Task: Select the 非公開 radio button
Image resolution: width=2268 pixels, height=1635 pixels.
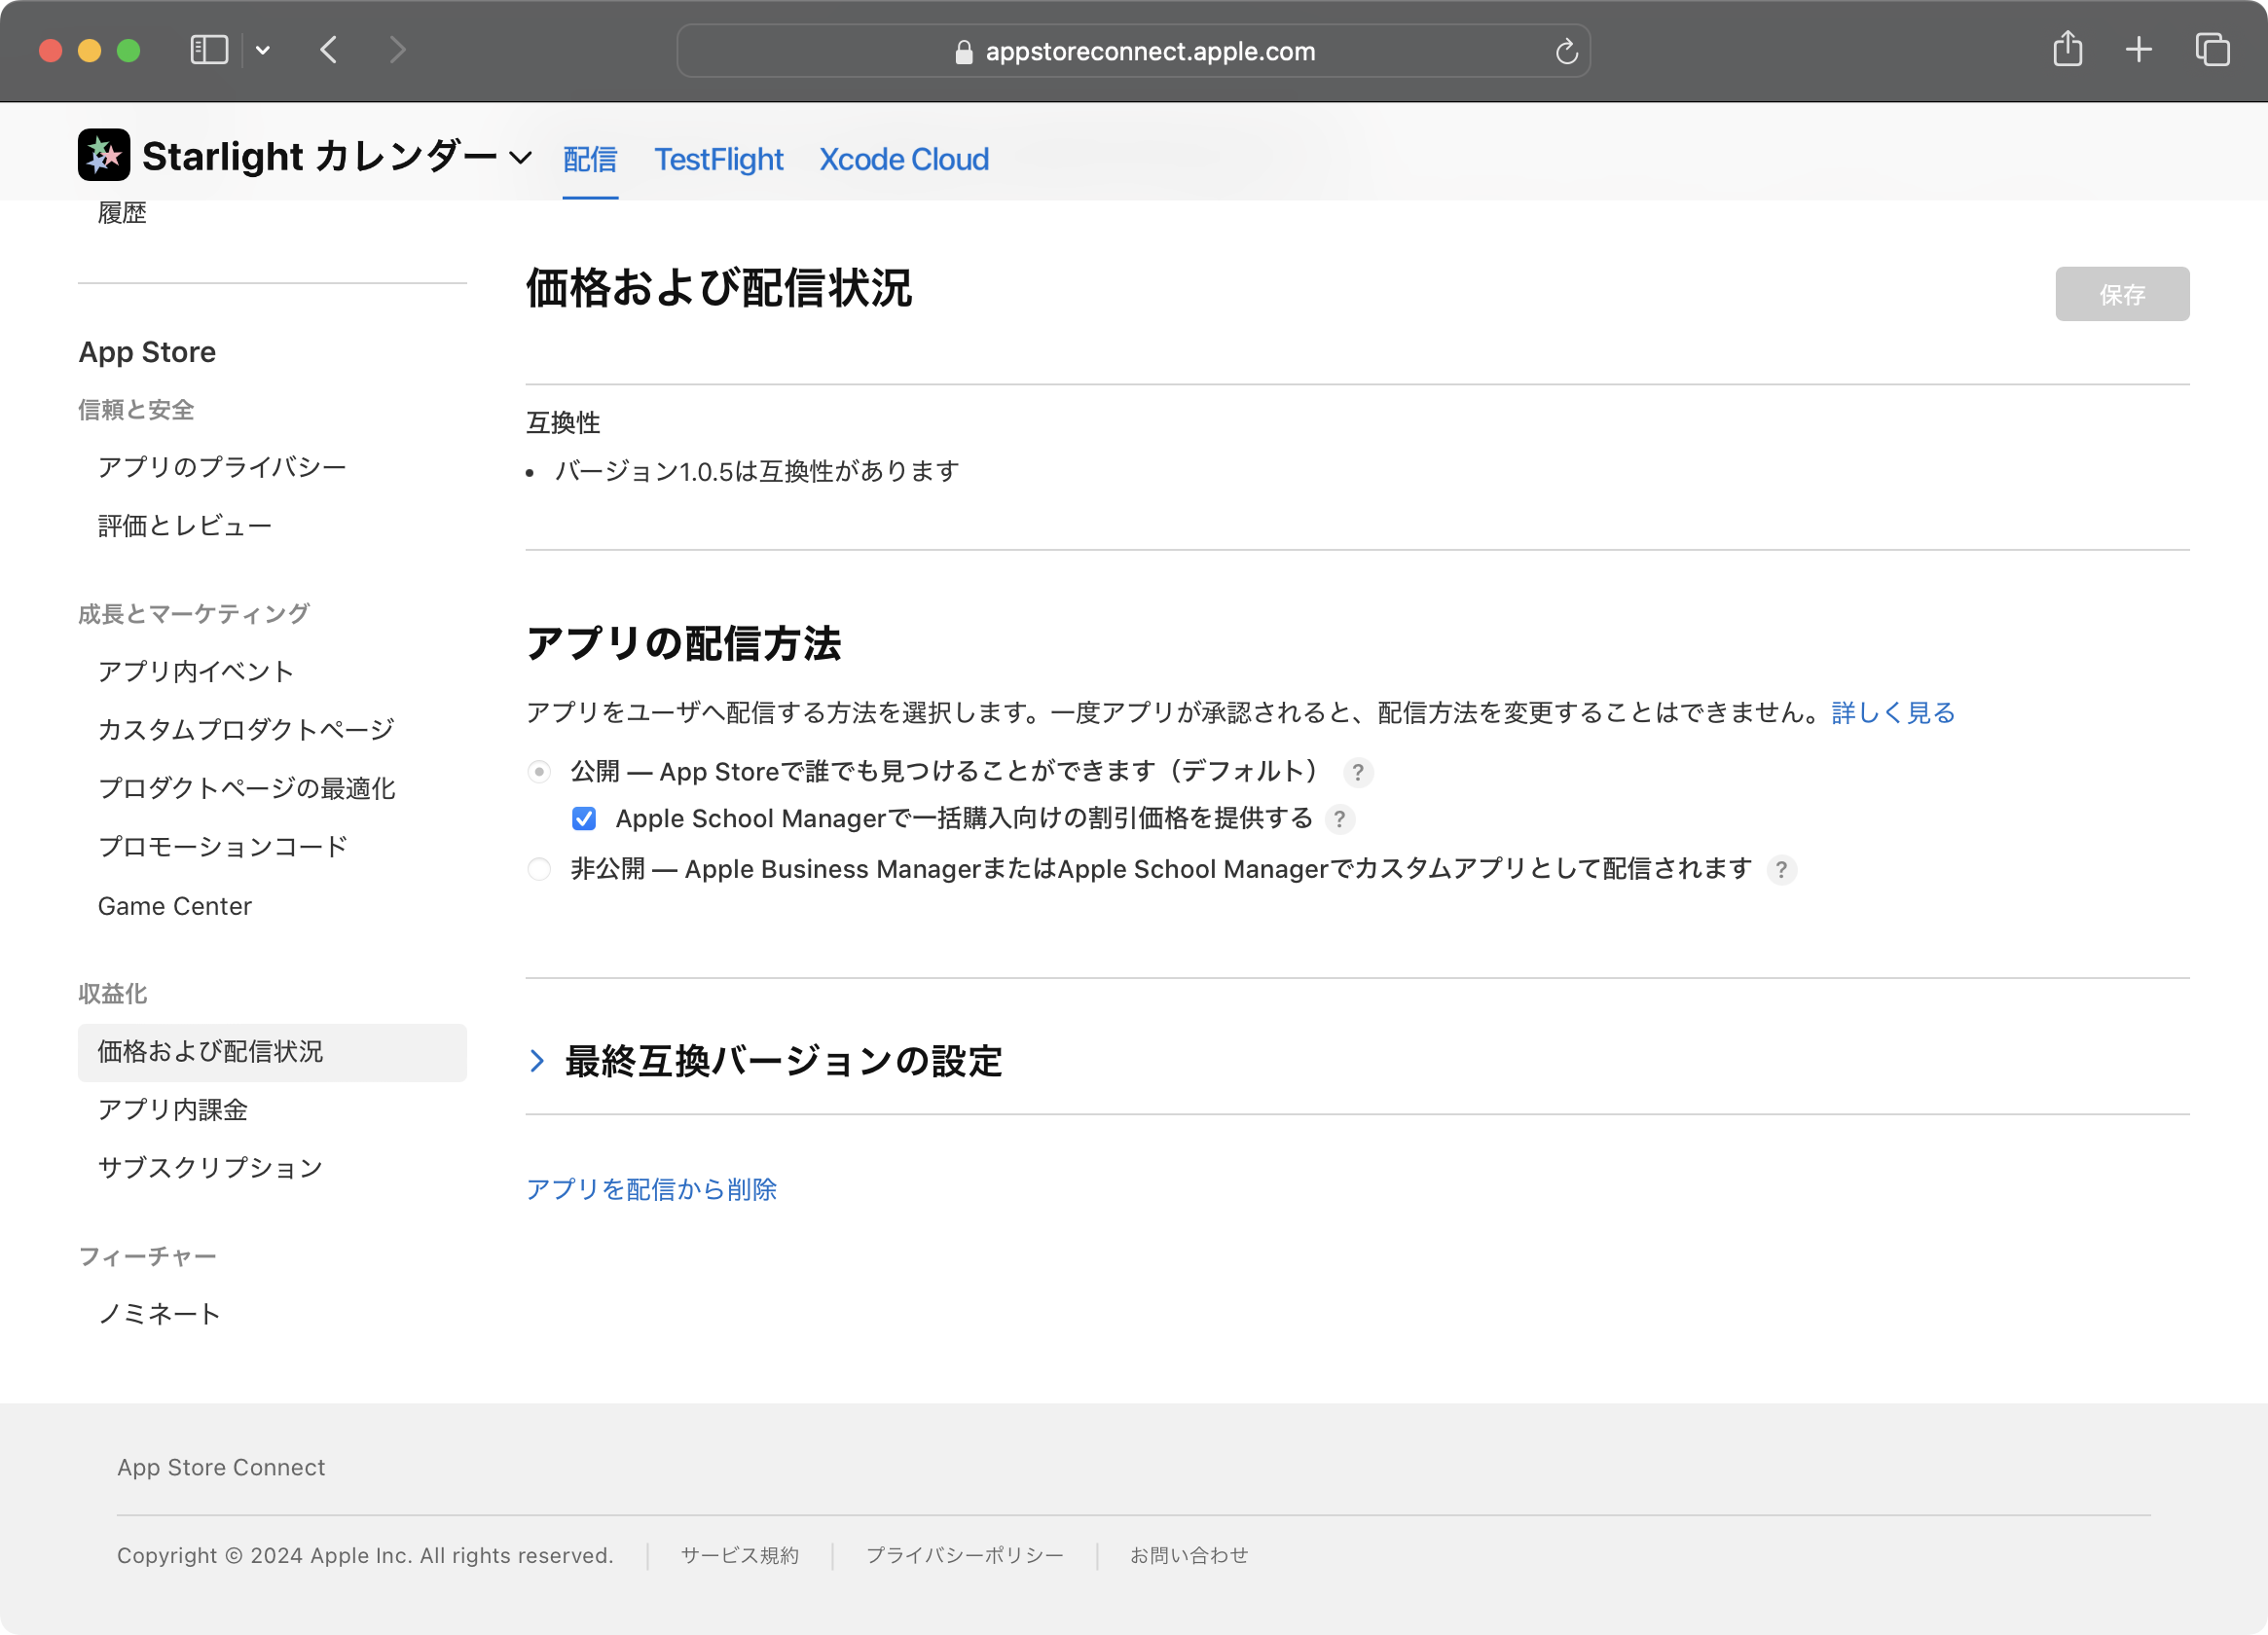Action: click(x=539, y=869)
